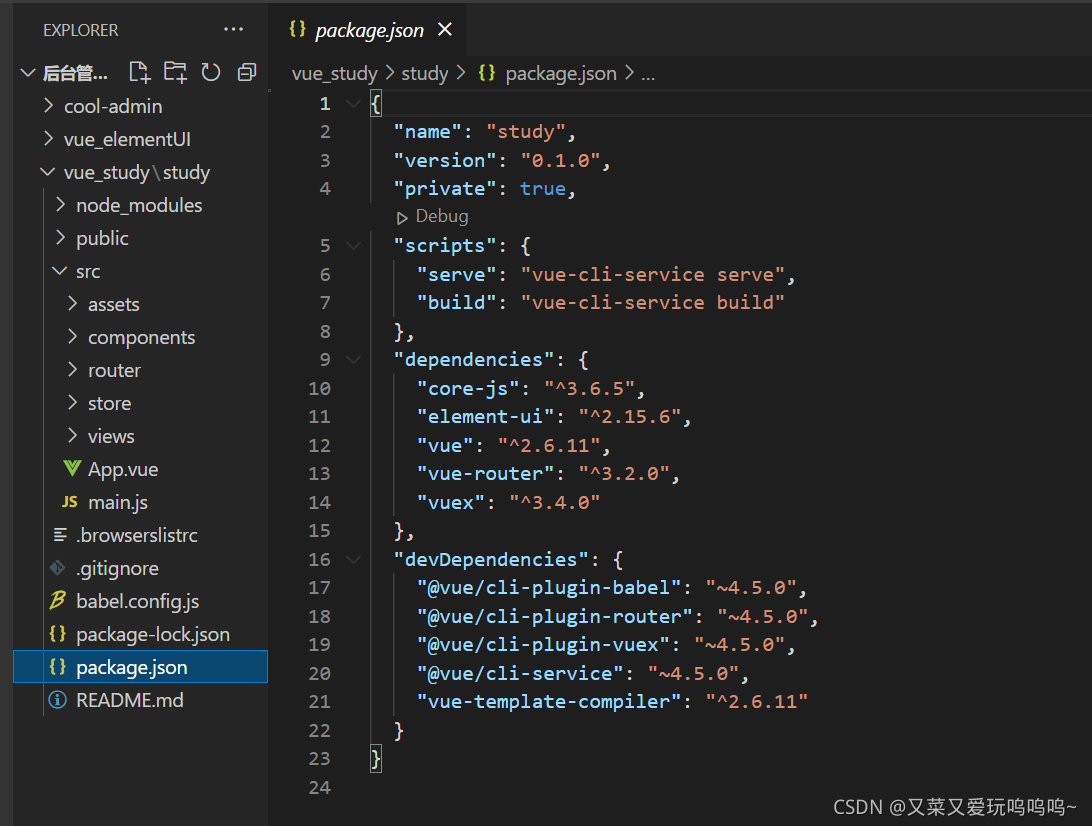Click the info icon beside README.md
This screenshot has height=826, width=1092.
pyautogui.click(x=58, y=700)
